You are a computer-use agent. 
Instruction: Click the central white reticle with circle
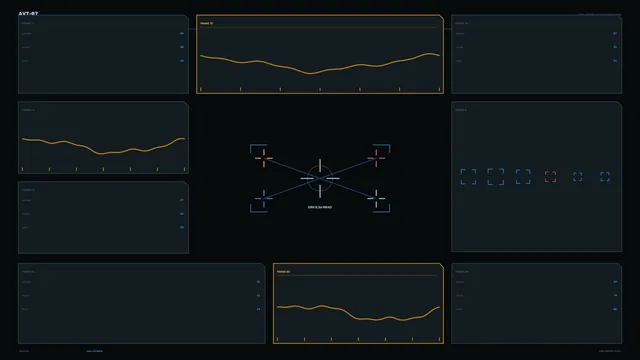point(320,178)
